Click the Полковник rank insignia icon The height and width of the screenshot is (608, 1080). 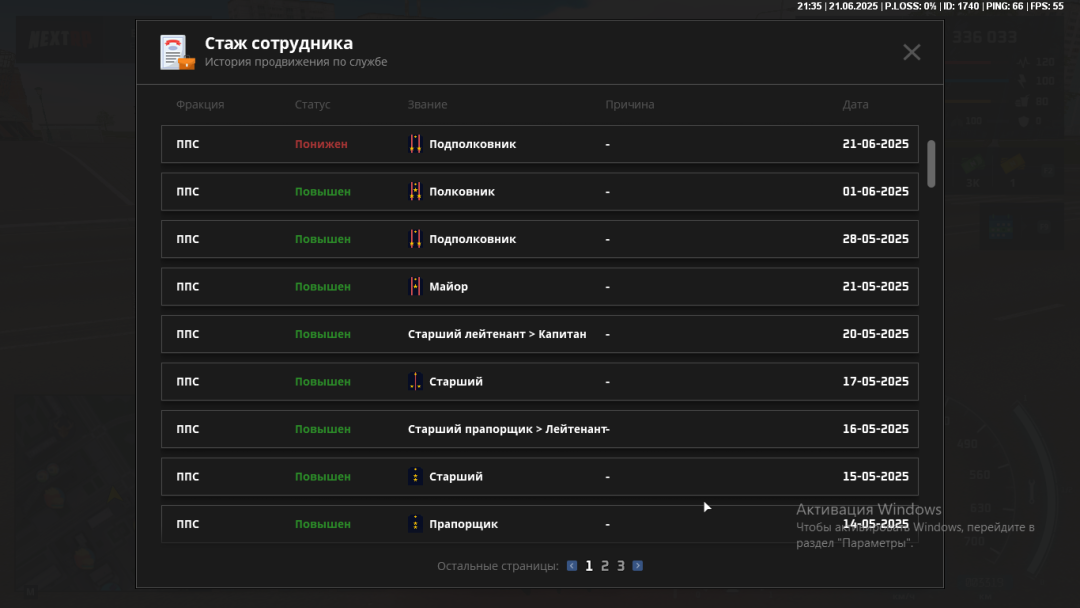[x=415, y=192]
